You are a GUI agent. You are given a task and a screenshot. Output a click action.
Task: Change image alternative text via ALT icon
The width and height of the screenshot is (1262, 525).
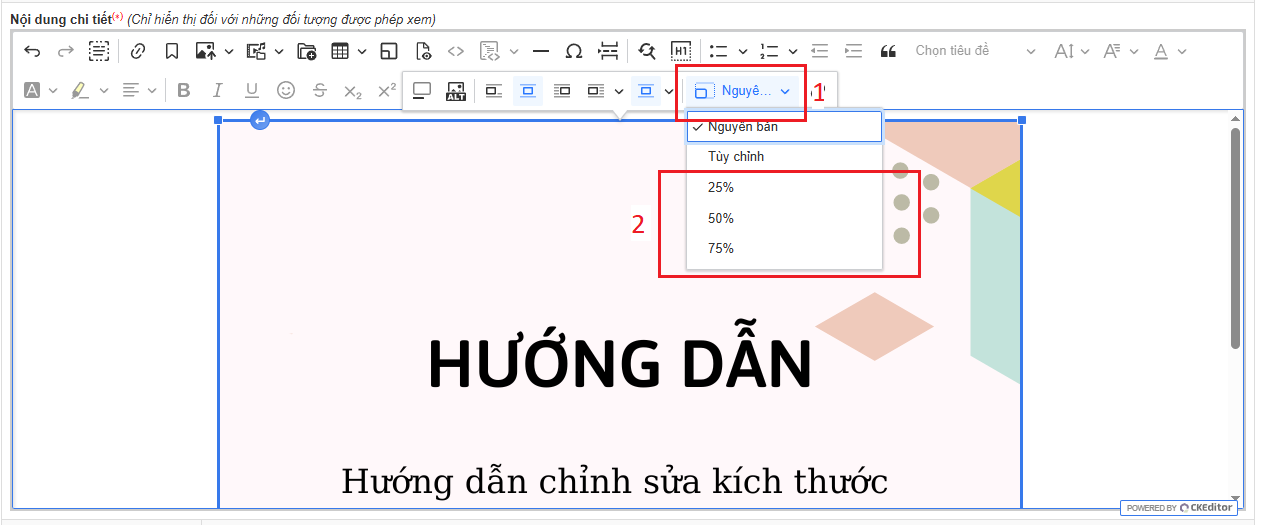[x=456, y=91]
